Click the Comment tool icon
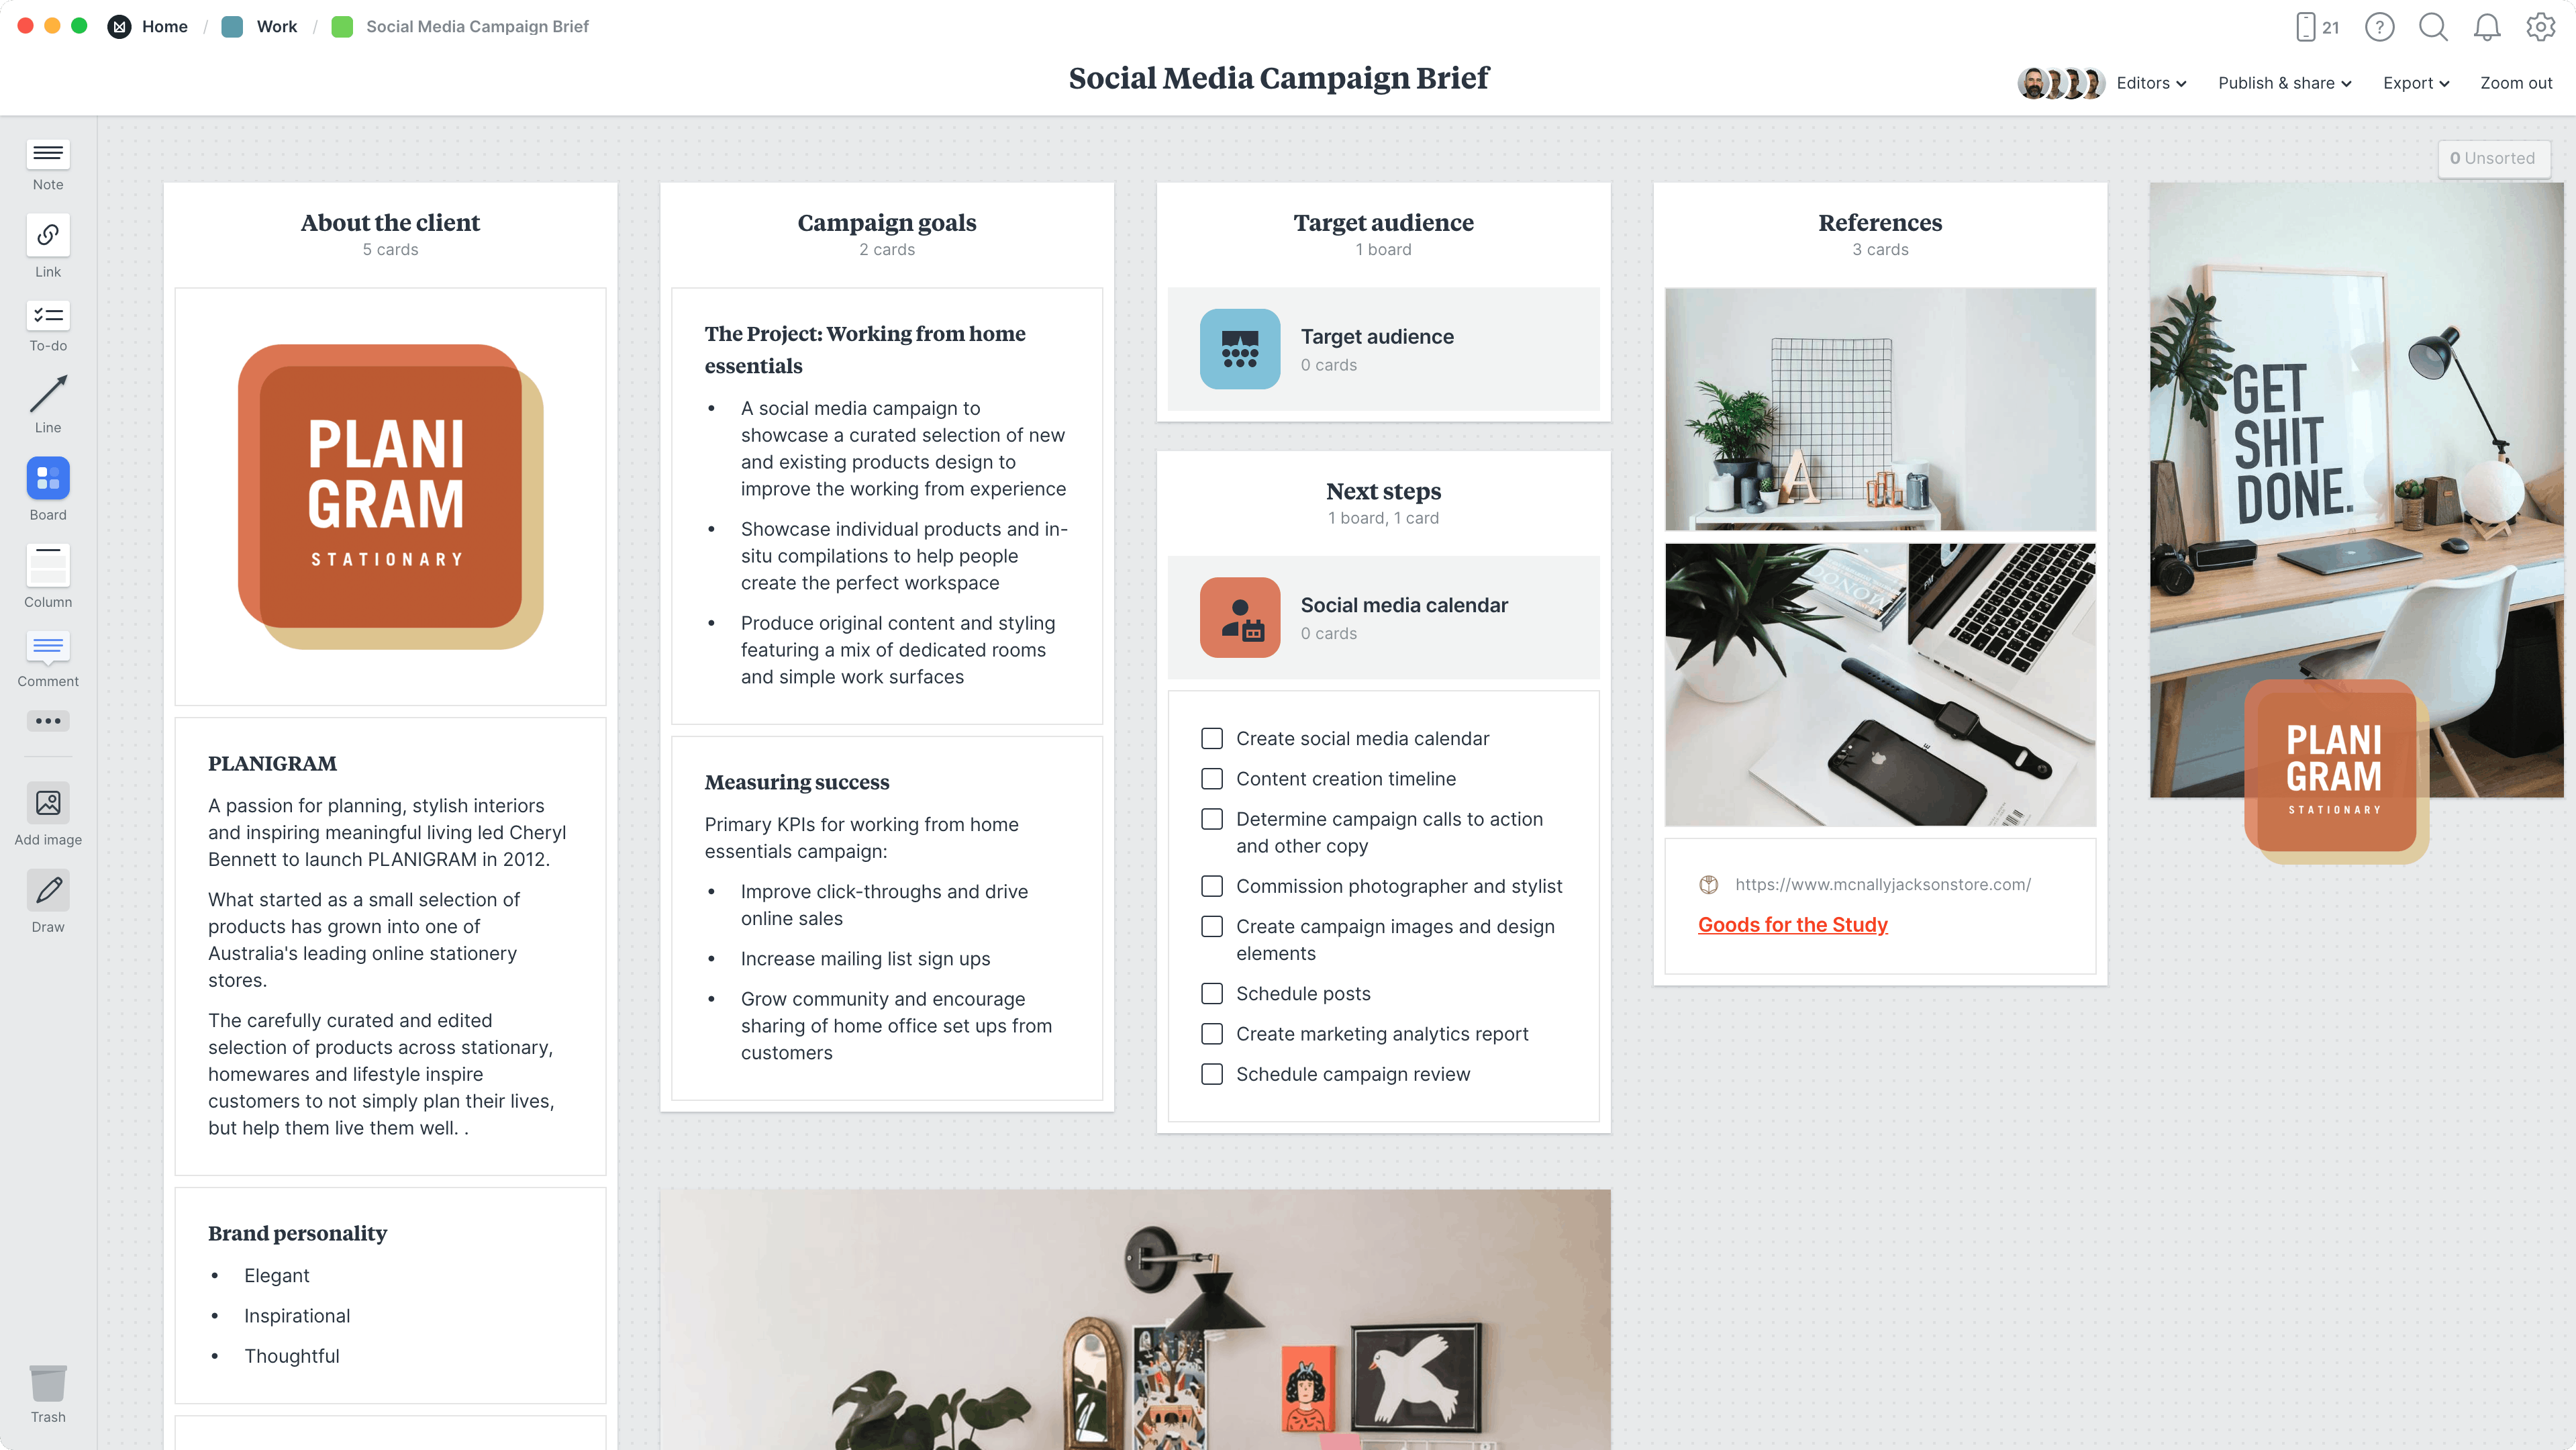 click(x=46, y=648)
